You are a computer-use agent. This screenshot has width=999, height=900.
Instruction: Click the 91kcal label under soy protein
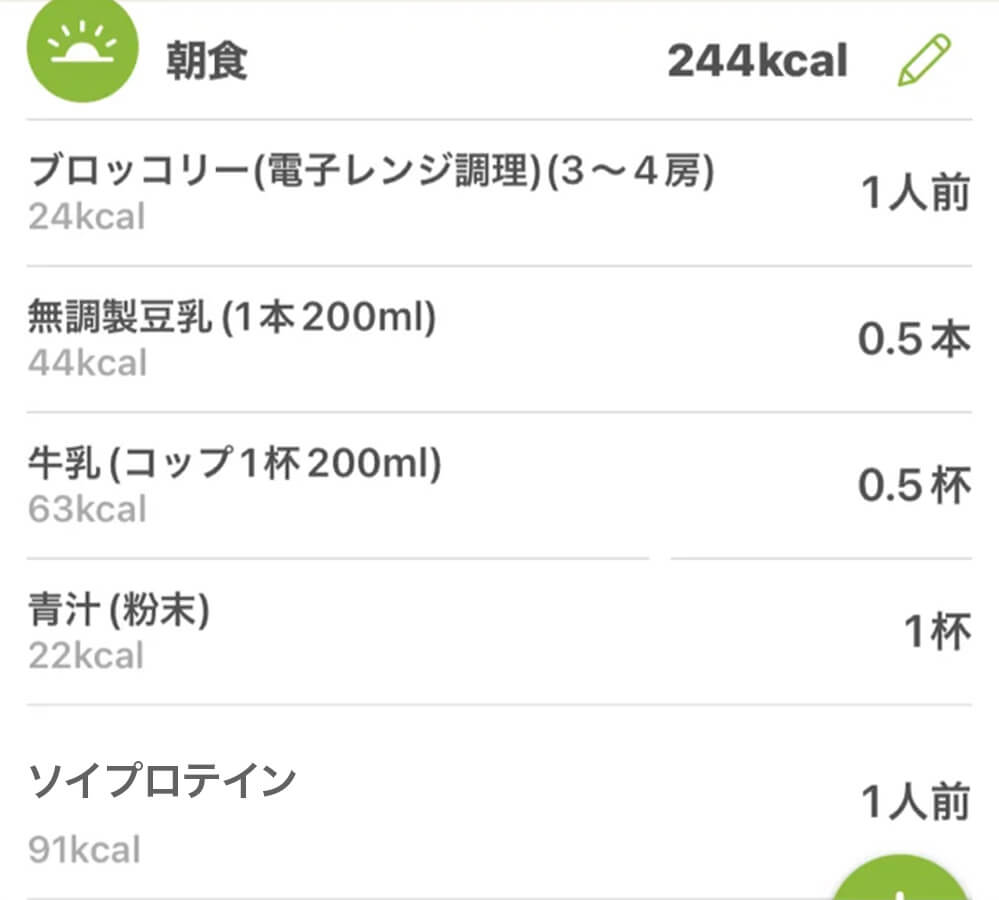click(84, 849)
